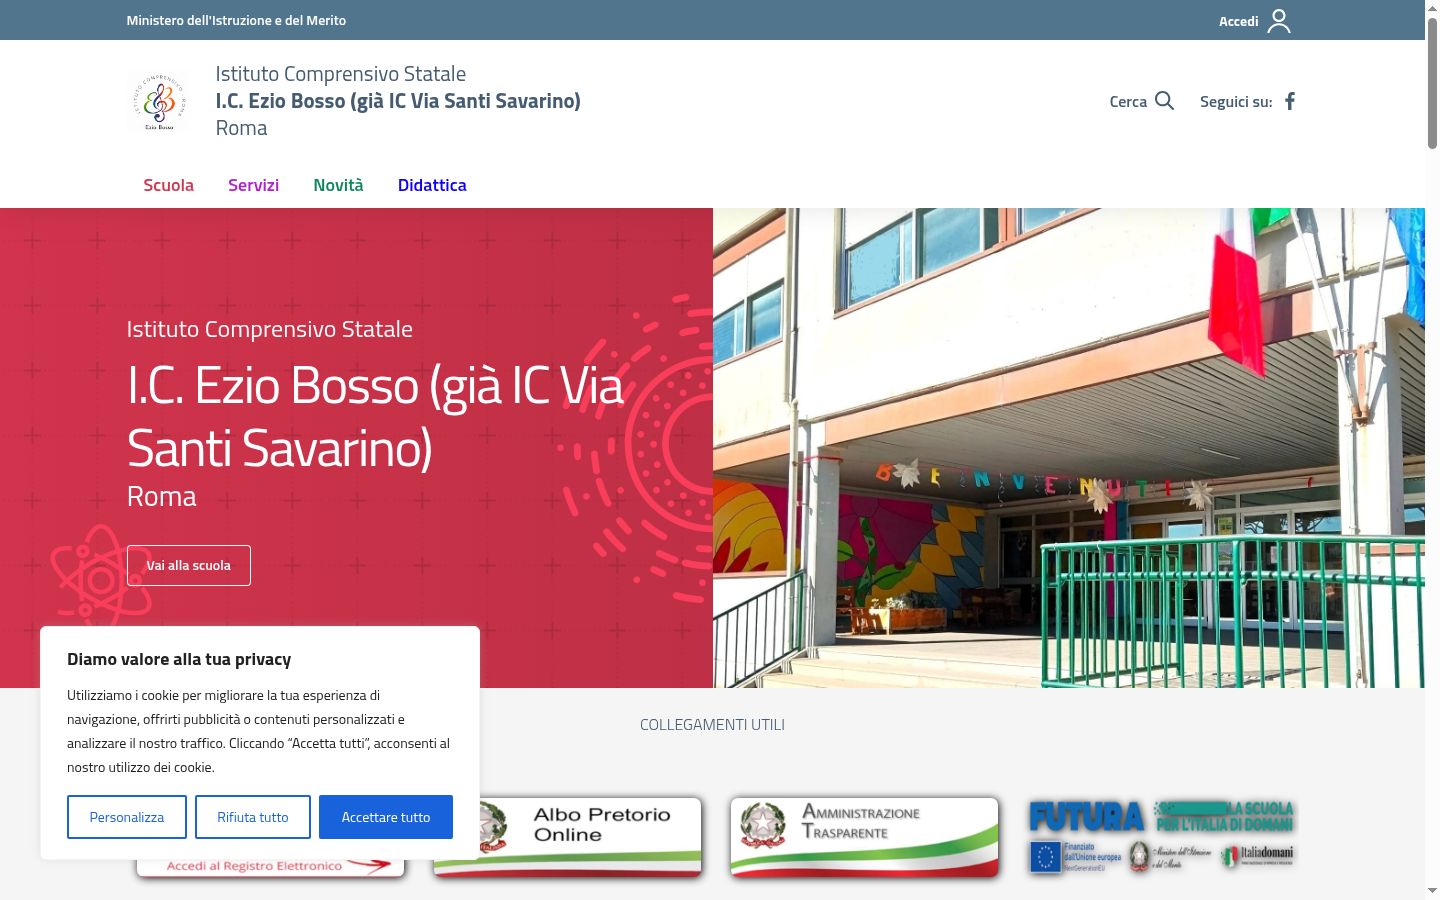Open the Novità menu
Screen dimensions: 1440x900
click(x=338, y=185)
